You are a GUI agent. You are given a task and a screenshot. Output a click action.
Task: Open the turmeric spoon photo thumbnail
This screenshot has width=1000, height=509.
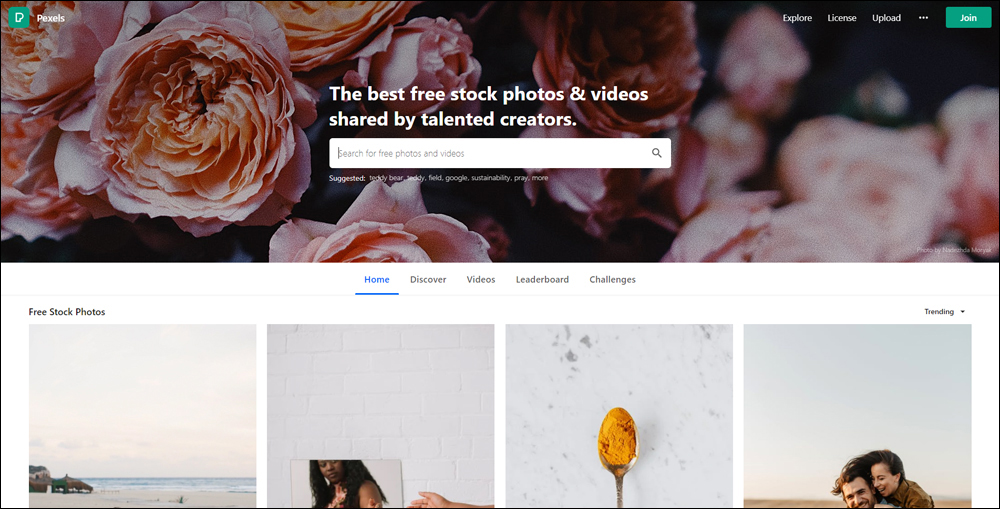coord(619,416)
